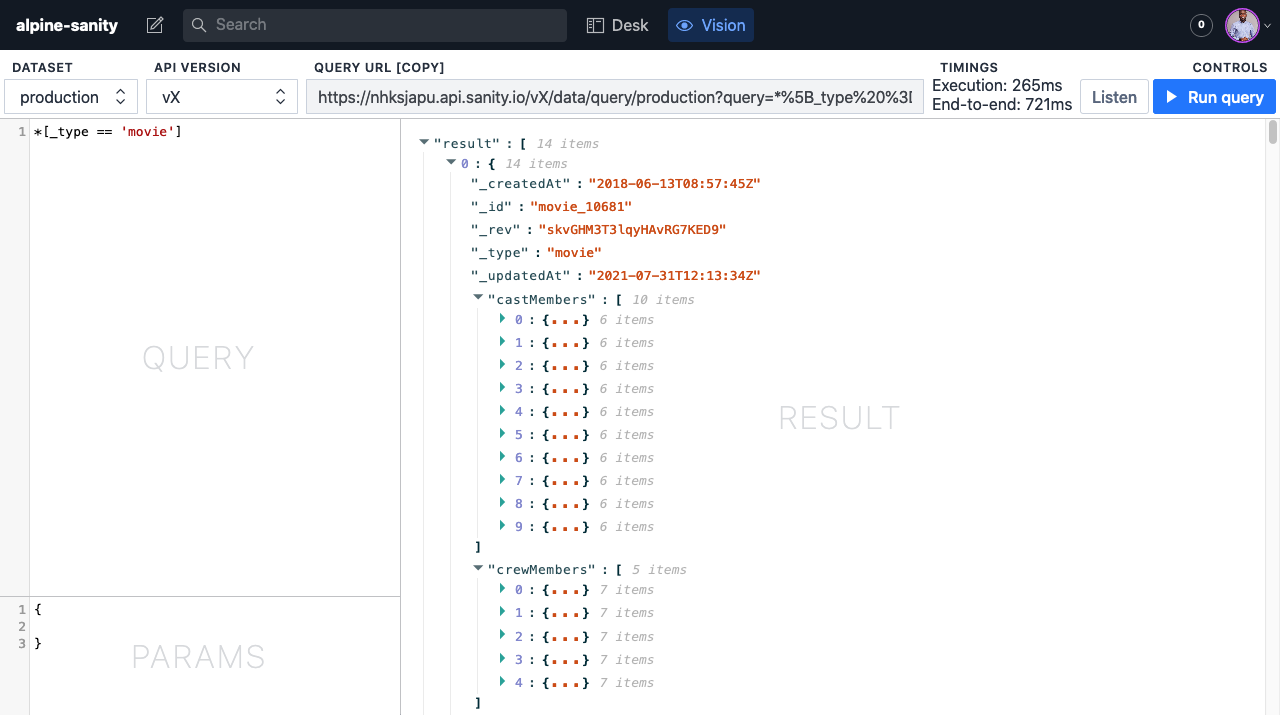Run the query with Run query button

click(x=1214, y=97)
